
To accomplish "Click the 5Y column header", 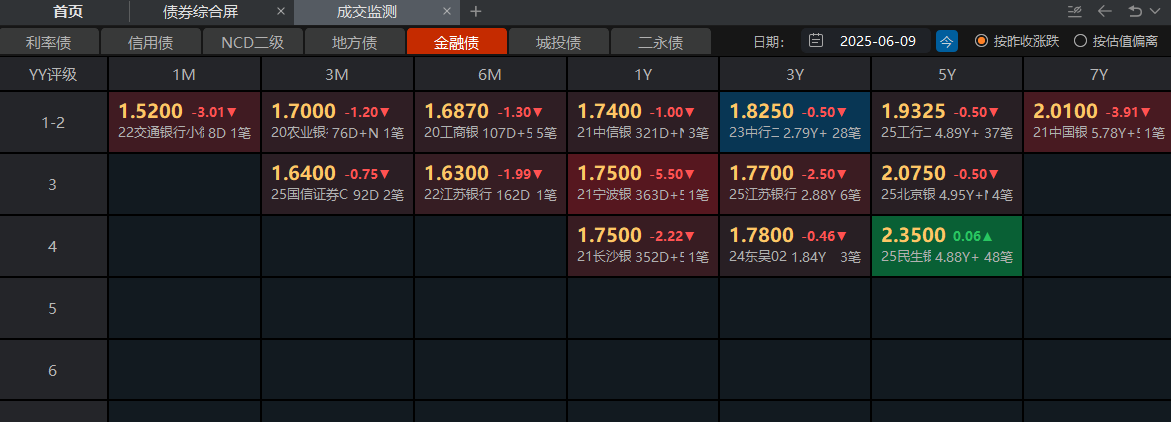I will (x=946, y=74).
